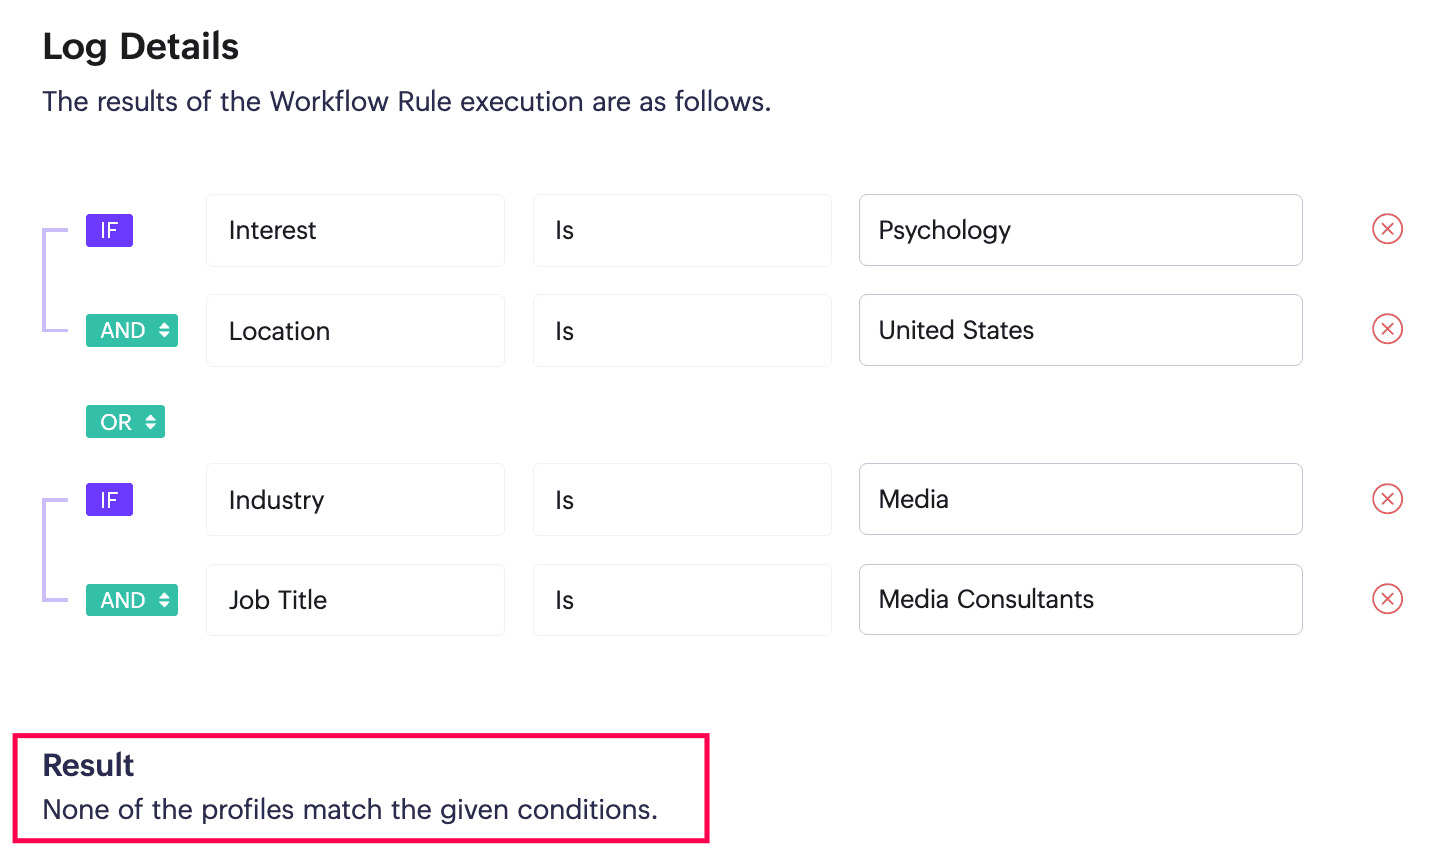1444x862 pixels.
Task: Focus the Psychology value input
Action: [x=1080, y=230]
